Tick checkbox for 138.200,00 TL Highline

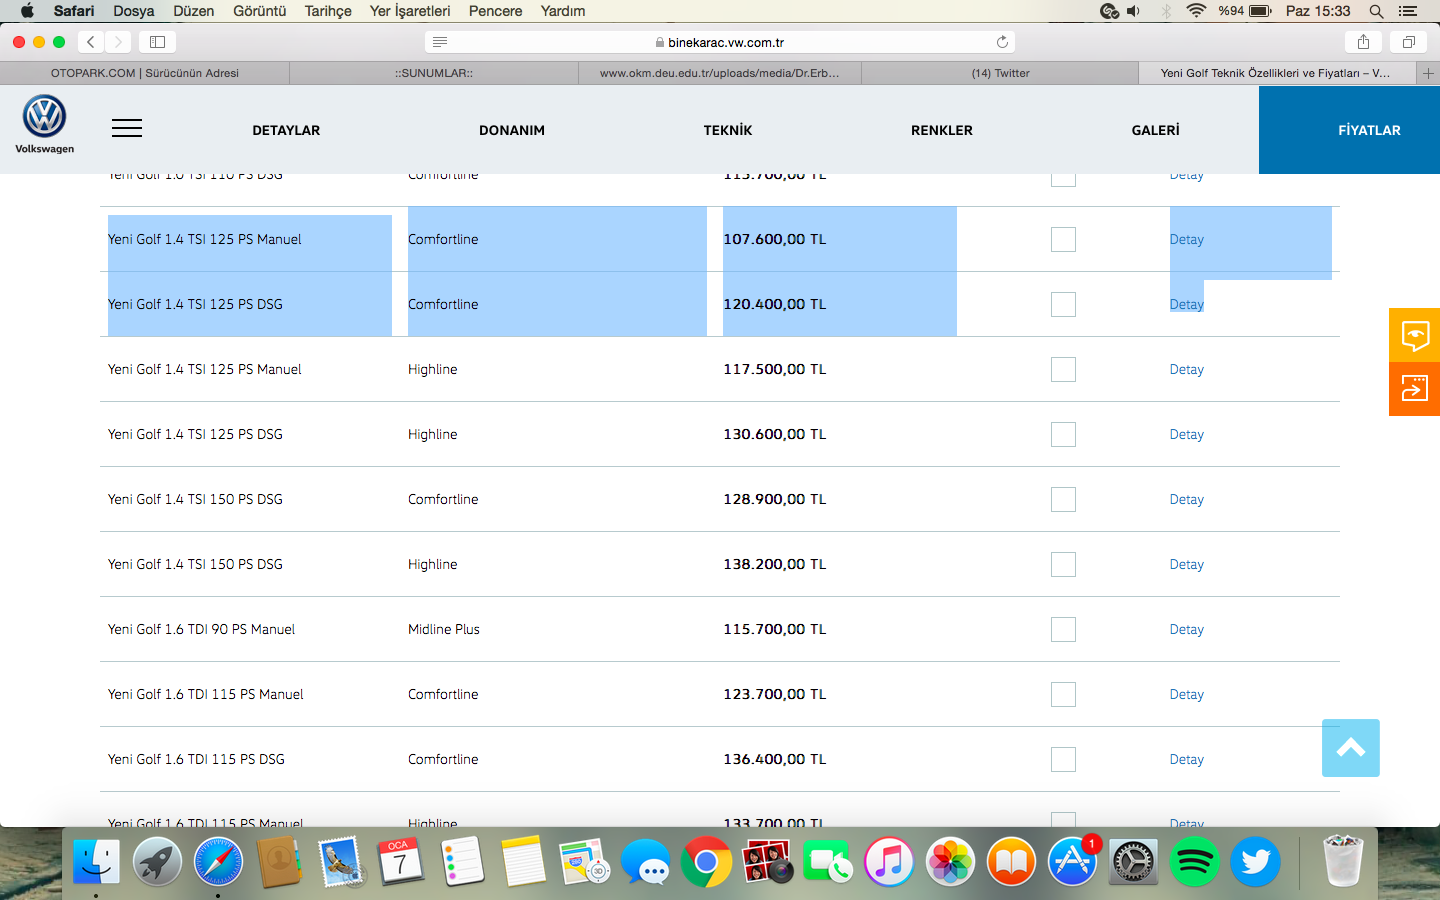click(x=1063, y=564)
